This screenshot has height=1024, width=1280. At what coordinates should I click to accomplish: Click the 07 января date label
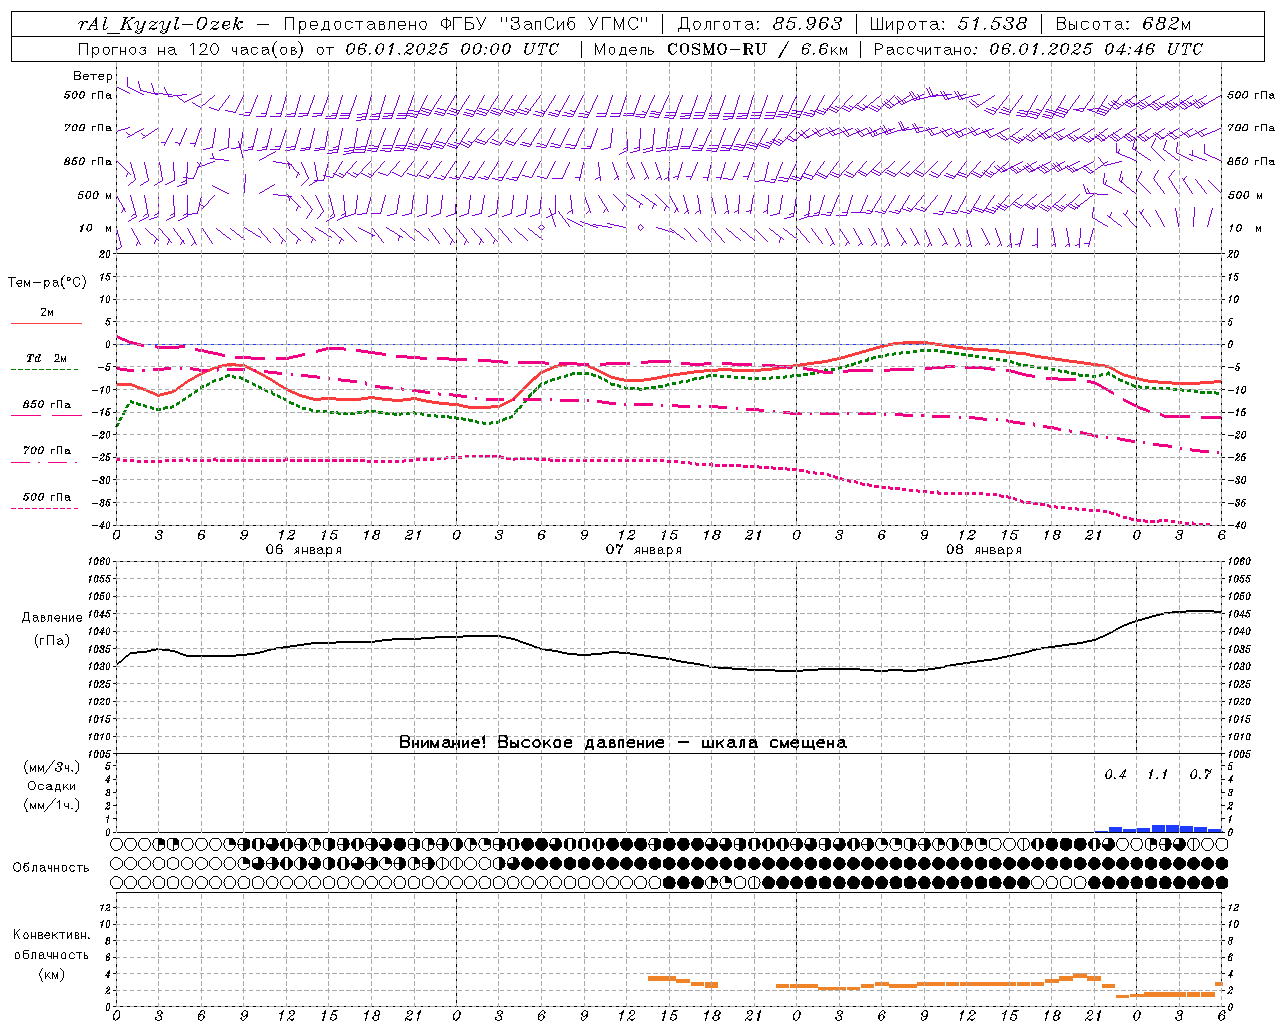point(644,550)
